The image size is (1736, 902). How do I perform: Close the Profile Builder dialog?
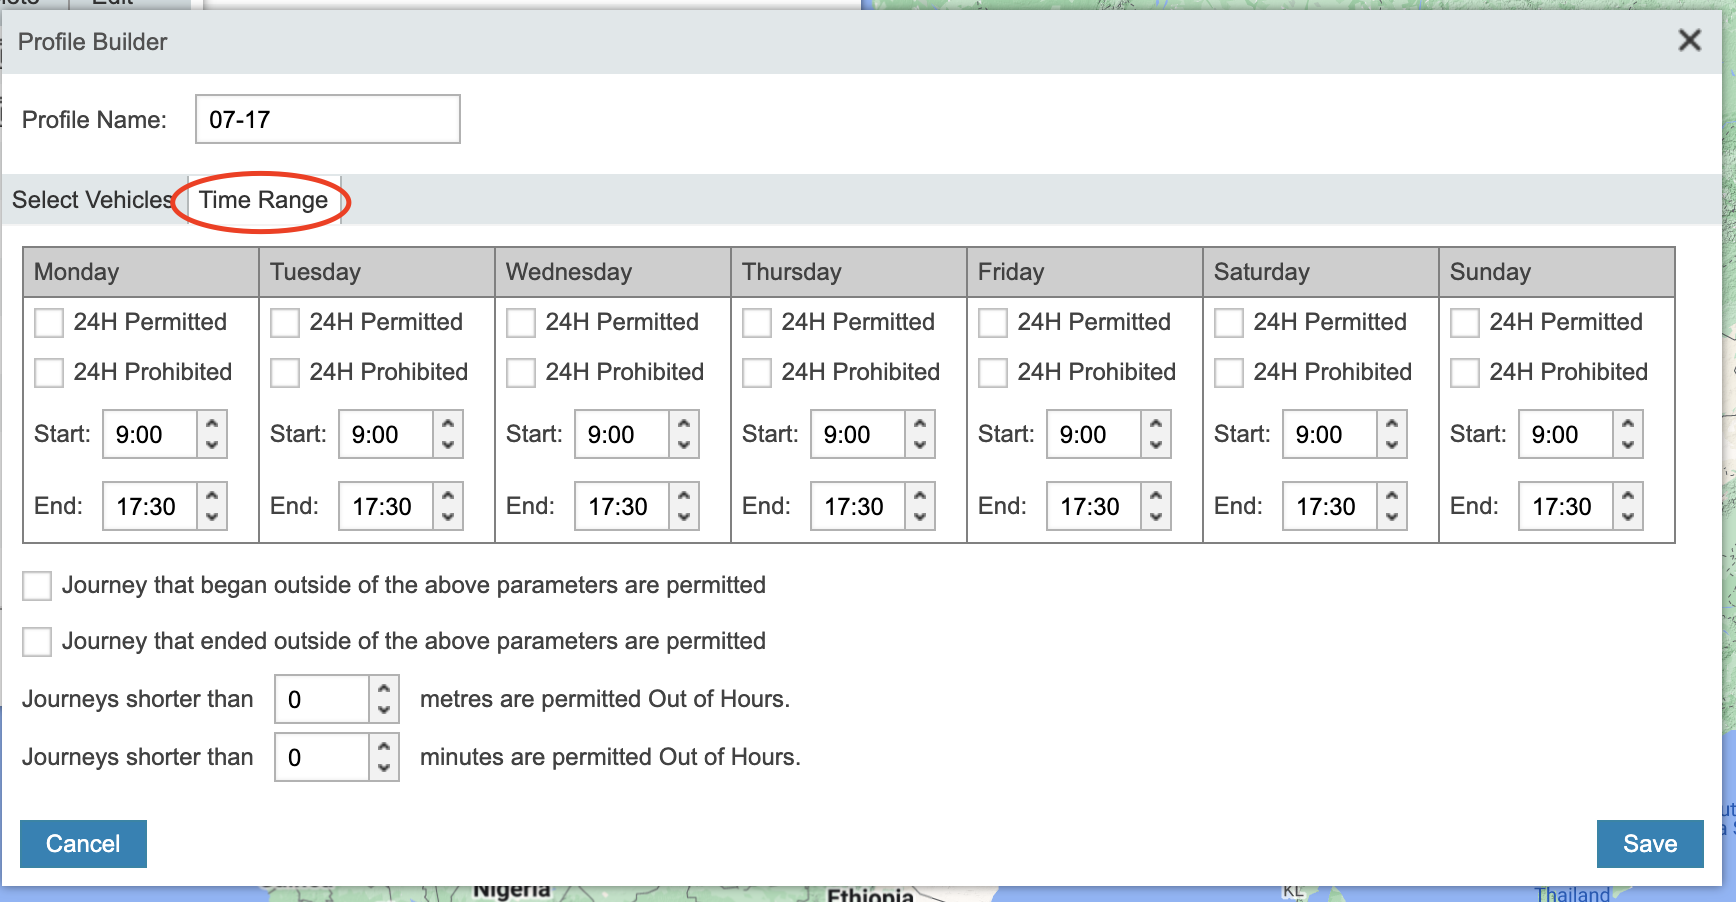tap(1689, 41)
